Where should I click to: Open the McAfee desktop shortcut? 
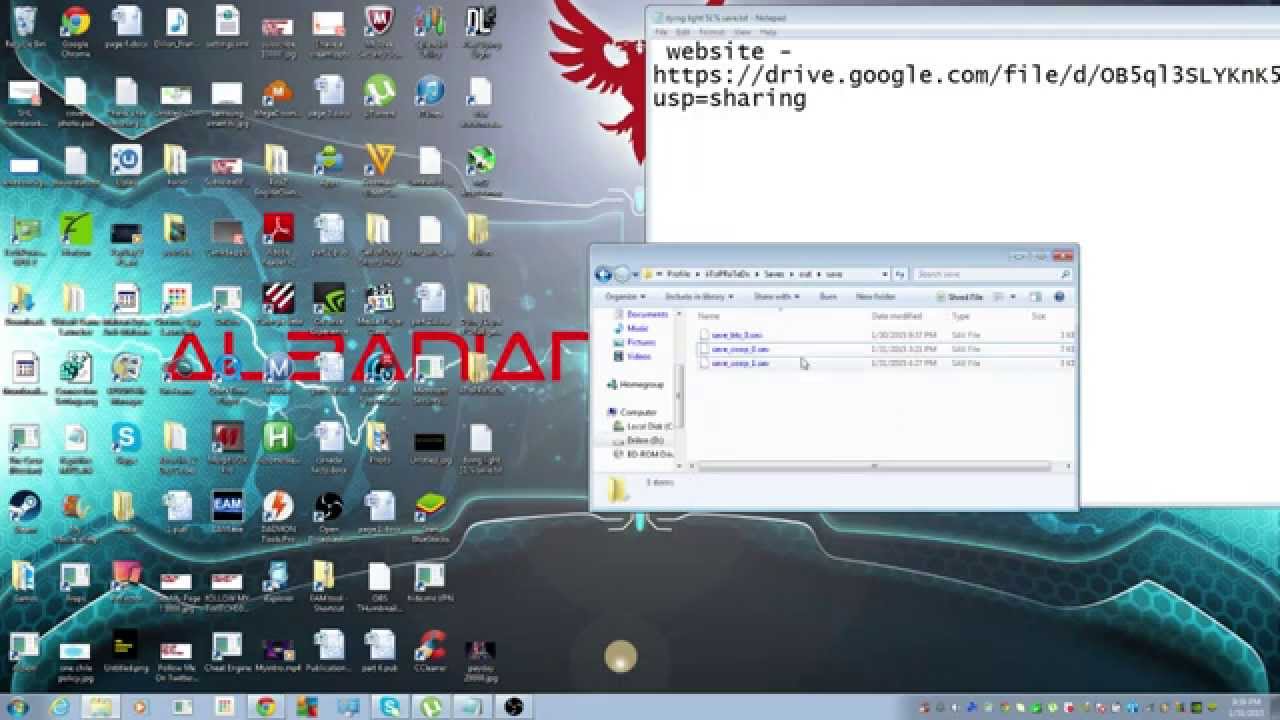point(379,30)
